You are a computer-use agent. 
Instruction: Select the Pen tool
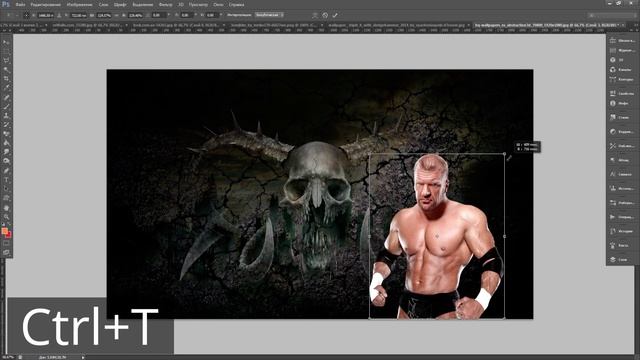click(6, 171)
